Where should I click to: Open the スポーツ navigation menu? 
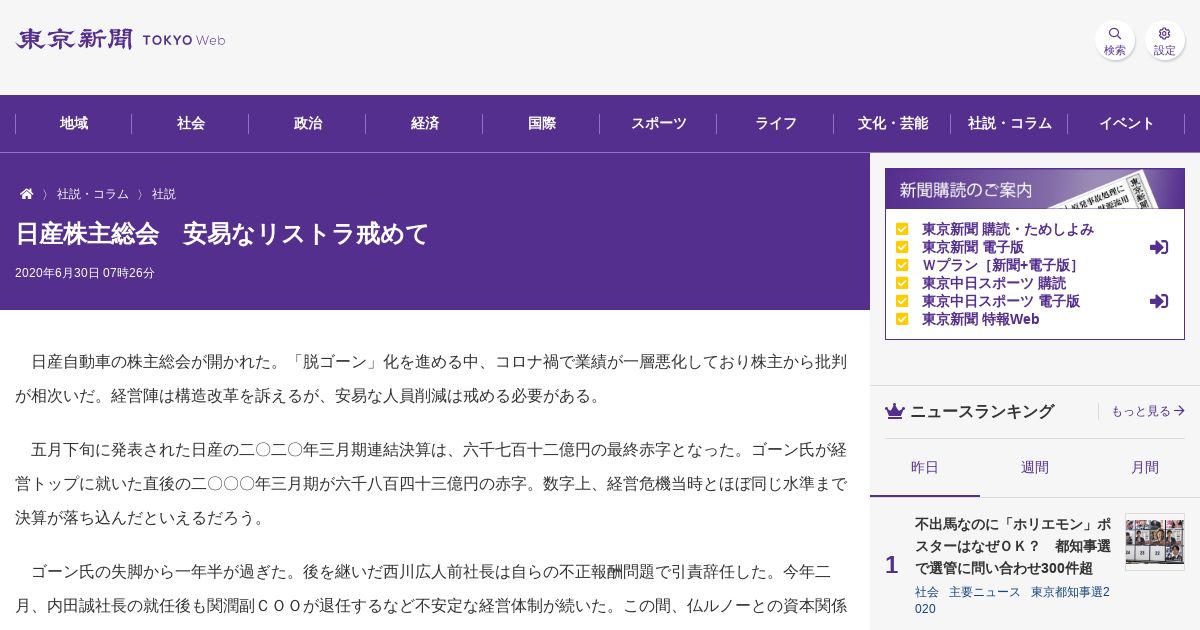tap(659, 124)
